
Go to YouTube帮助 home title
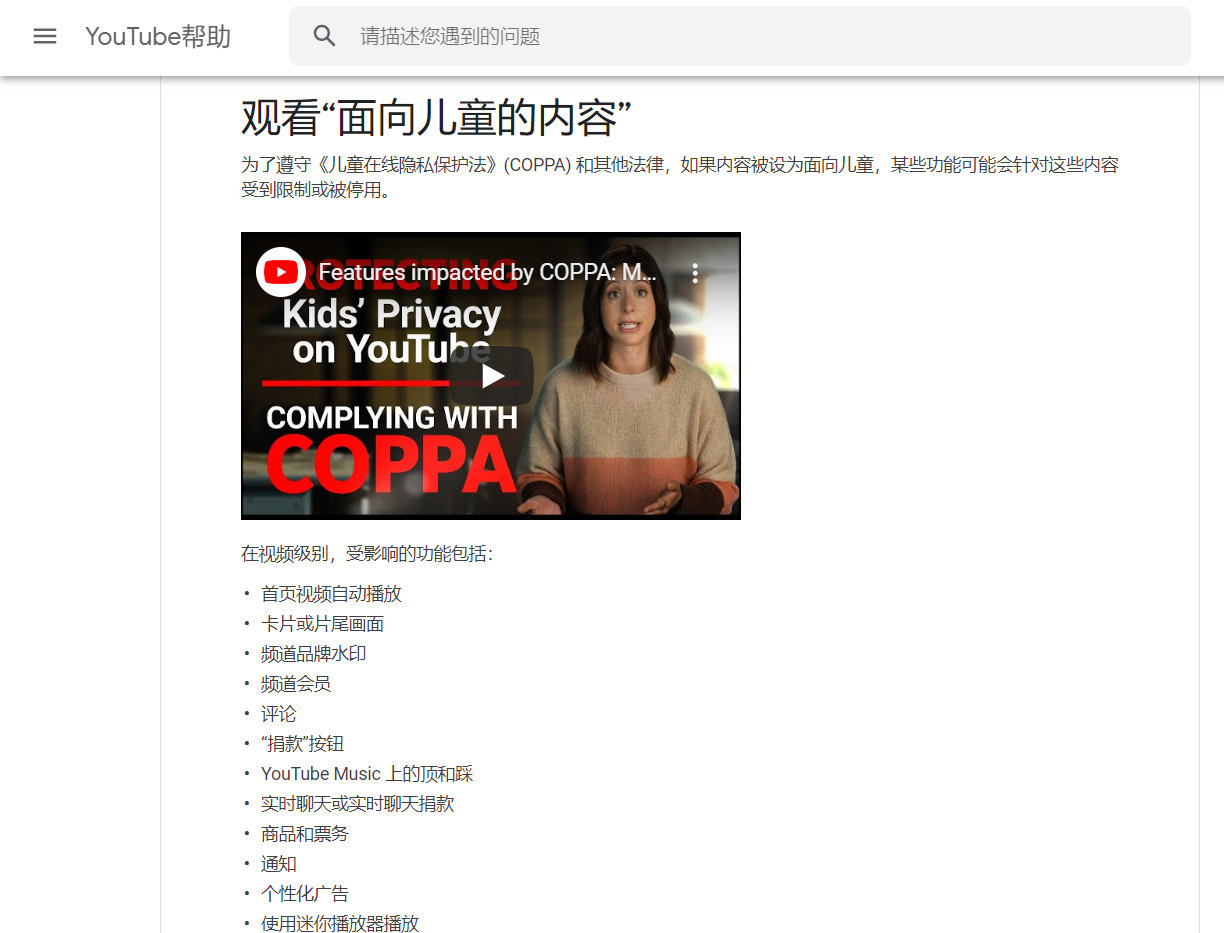click(158, 36)
